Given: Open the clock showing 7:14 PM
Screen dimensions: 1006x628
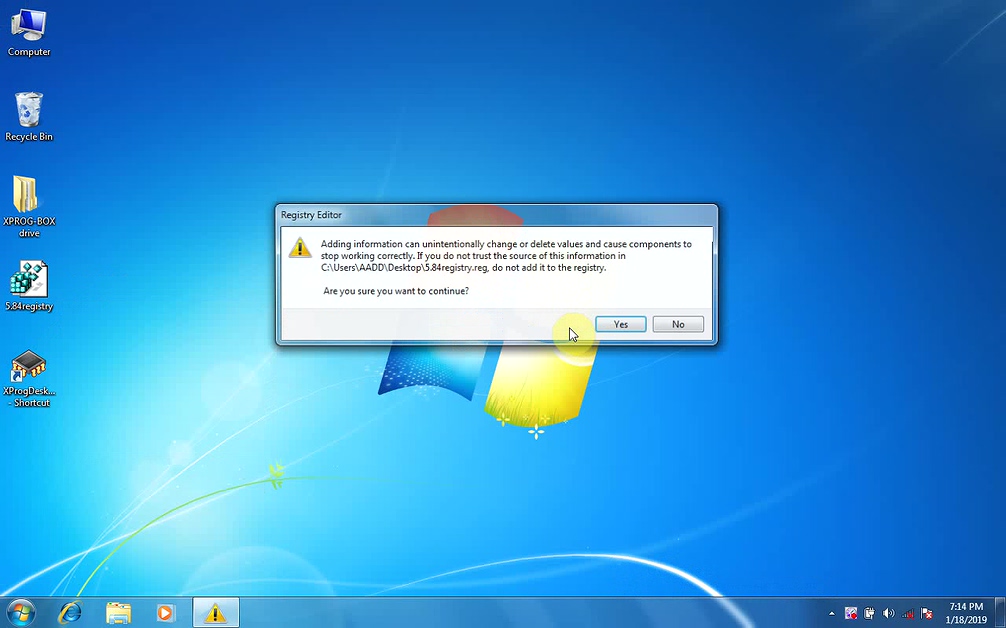Looking at the screenshot, I should click(966, 606).
